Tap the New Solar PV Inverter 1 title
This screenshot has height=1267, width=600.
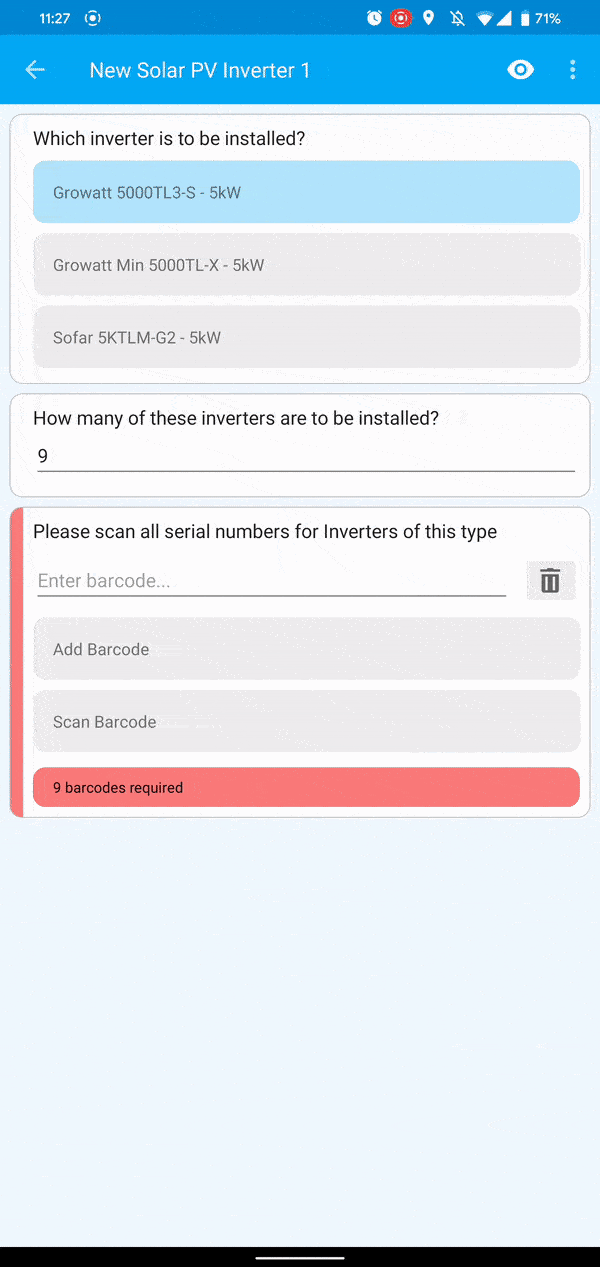[x=200, y=70]
